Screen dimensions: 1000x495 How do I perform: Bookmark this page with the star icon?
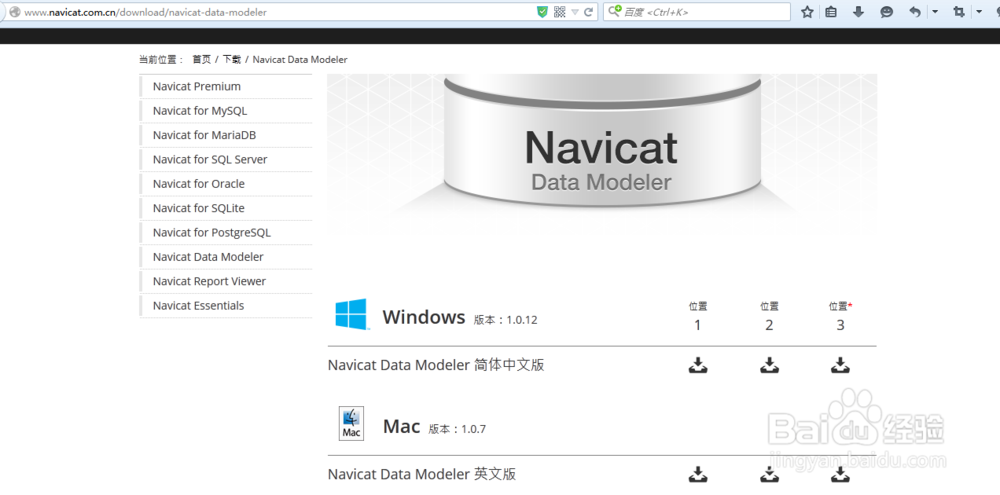[x=807, y=11]
